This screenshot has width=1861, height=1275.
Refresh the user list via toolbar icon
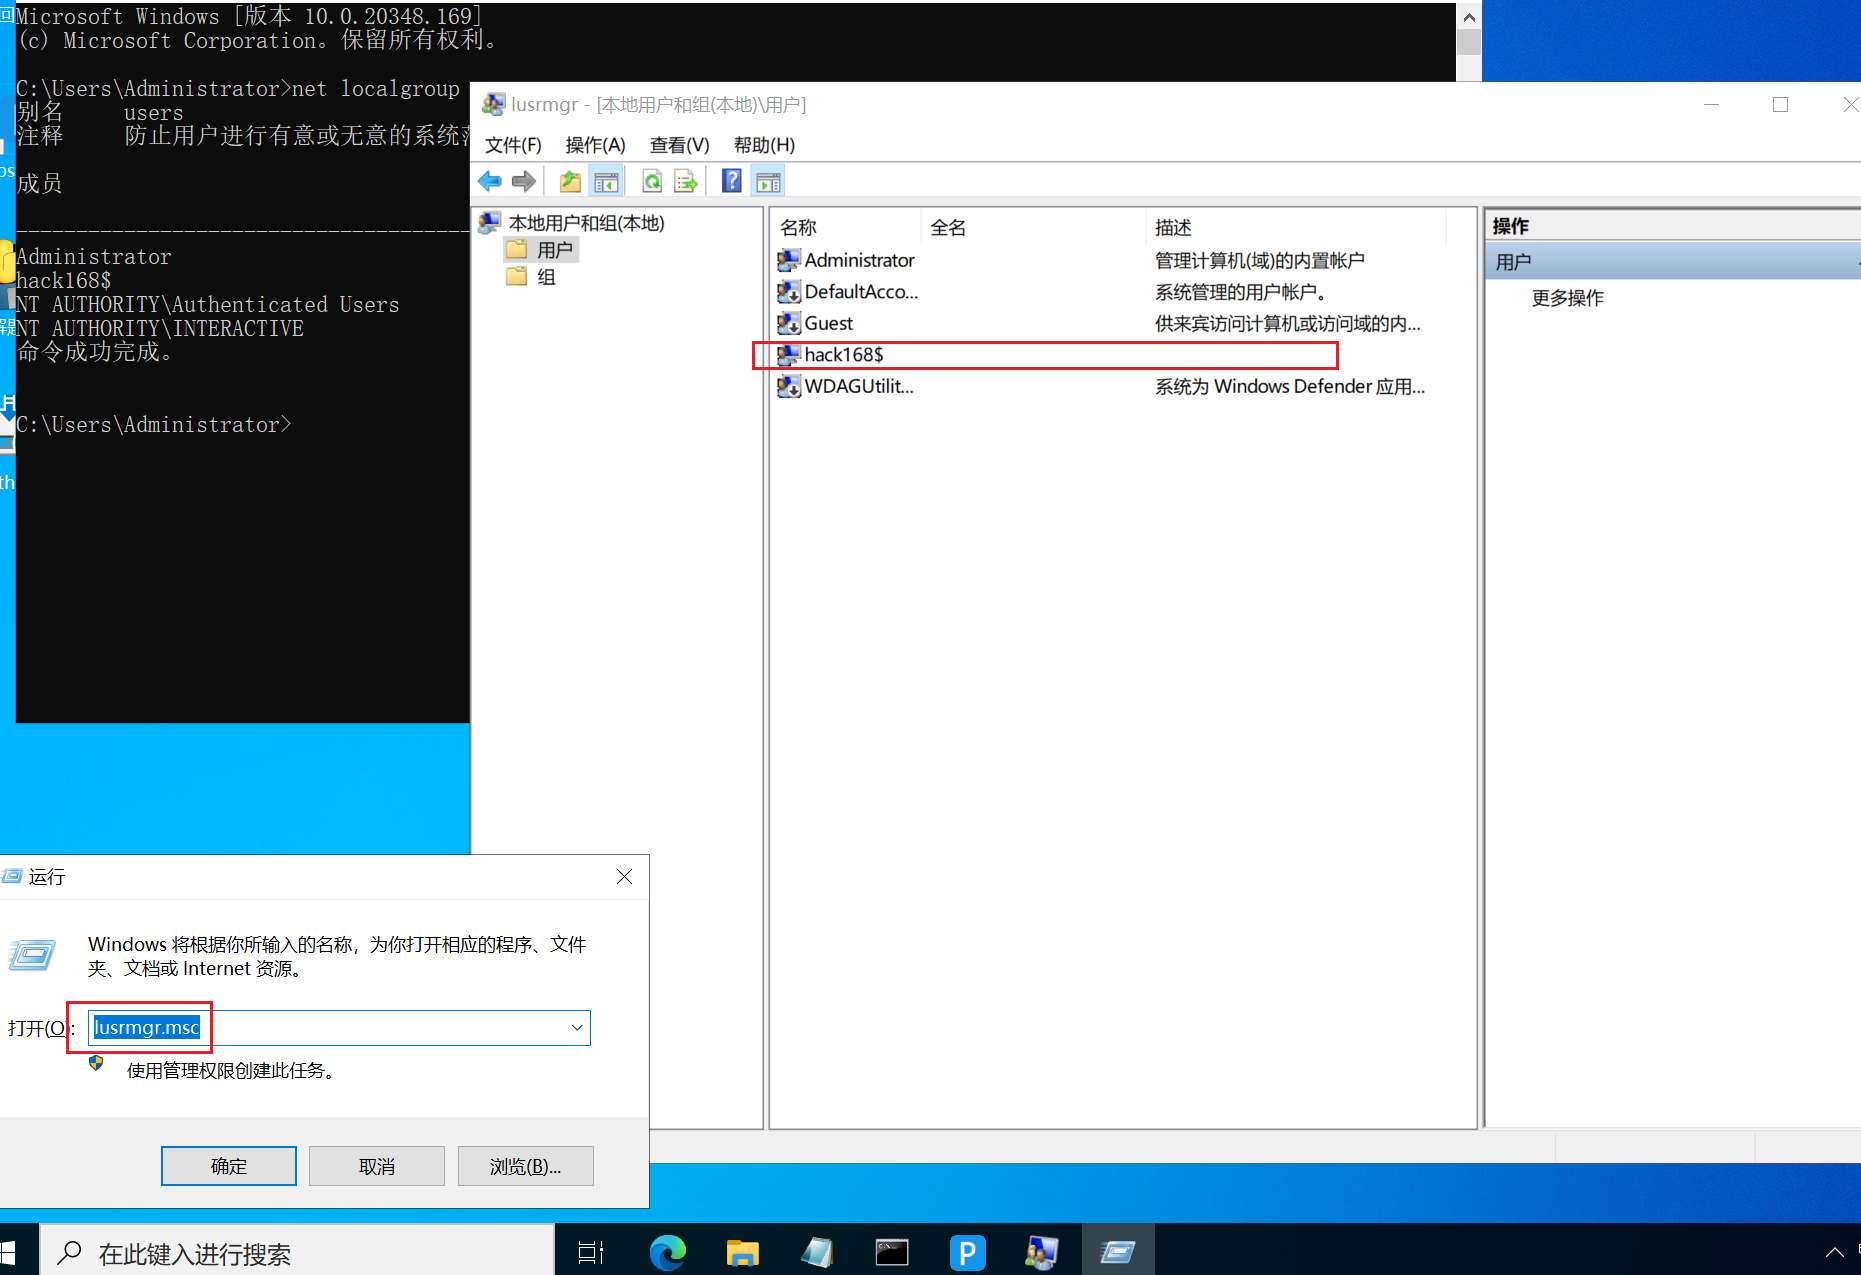(x=652, y=181)
